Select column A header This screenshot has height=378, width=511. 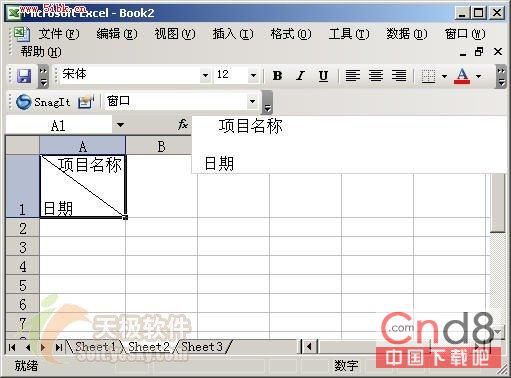[83, 146]
